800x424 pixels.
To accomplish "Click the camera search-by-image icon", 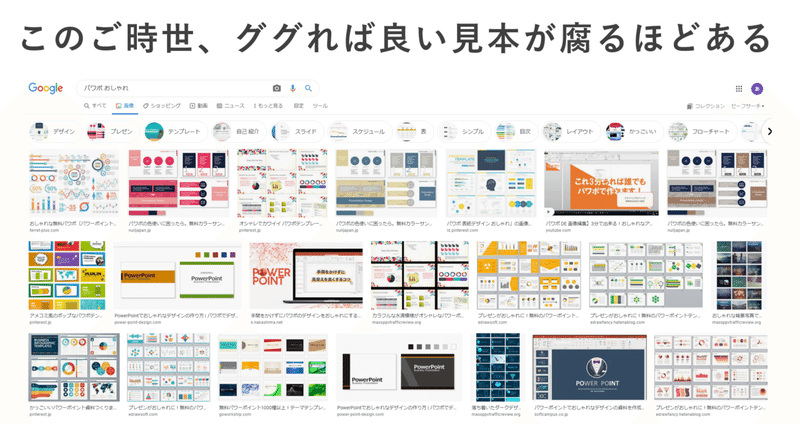I will [x=277, y=88].
